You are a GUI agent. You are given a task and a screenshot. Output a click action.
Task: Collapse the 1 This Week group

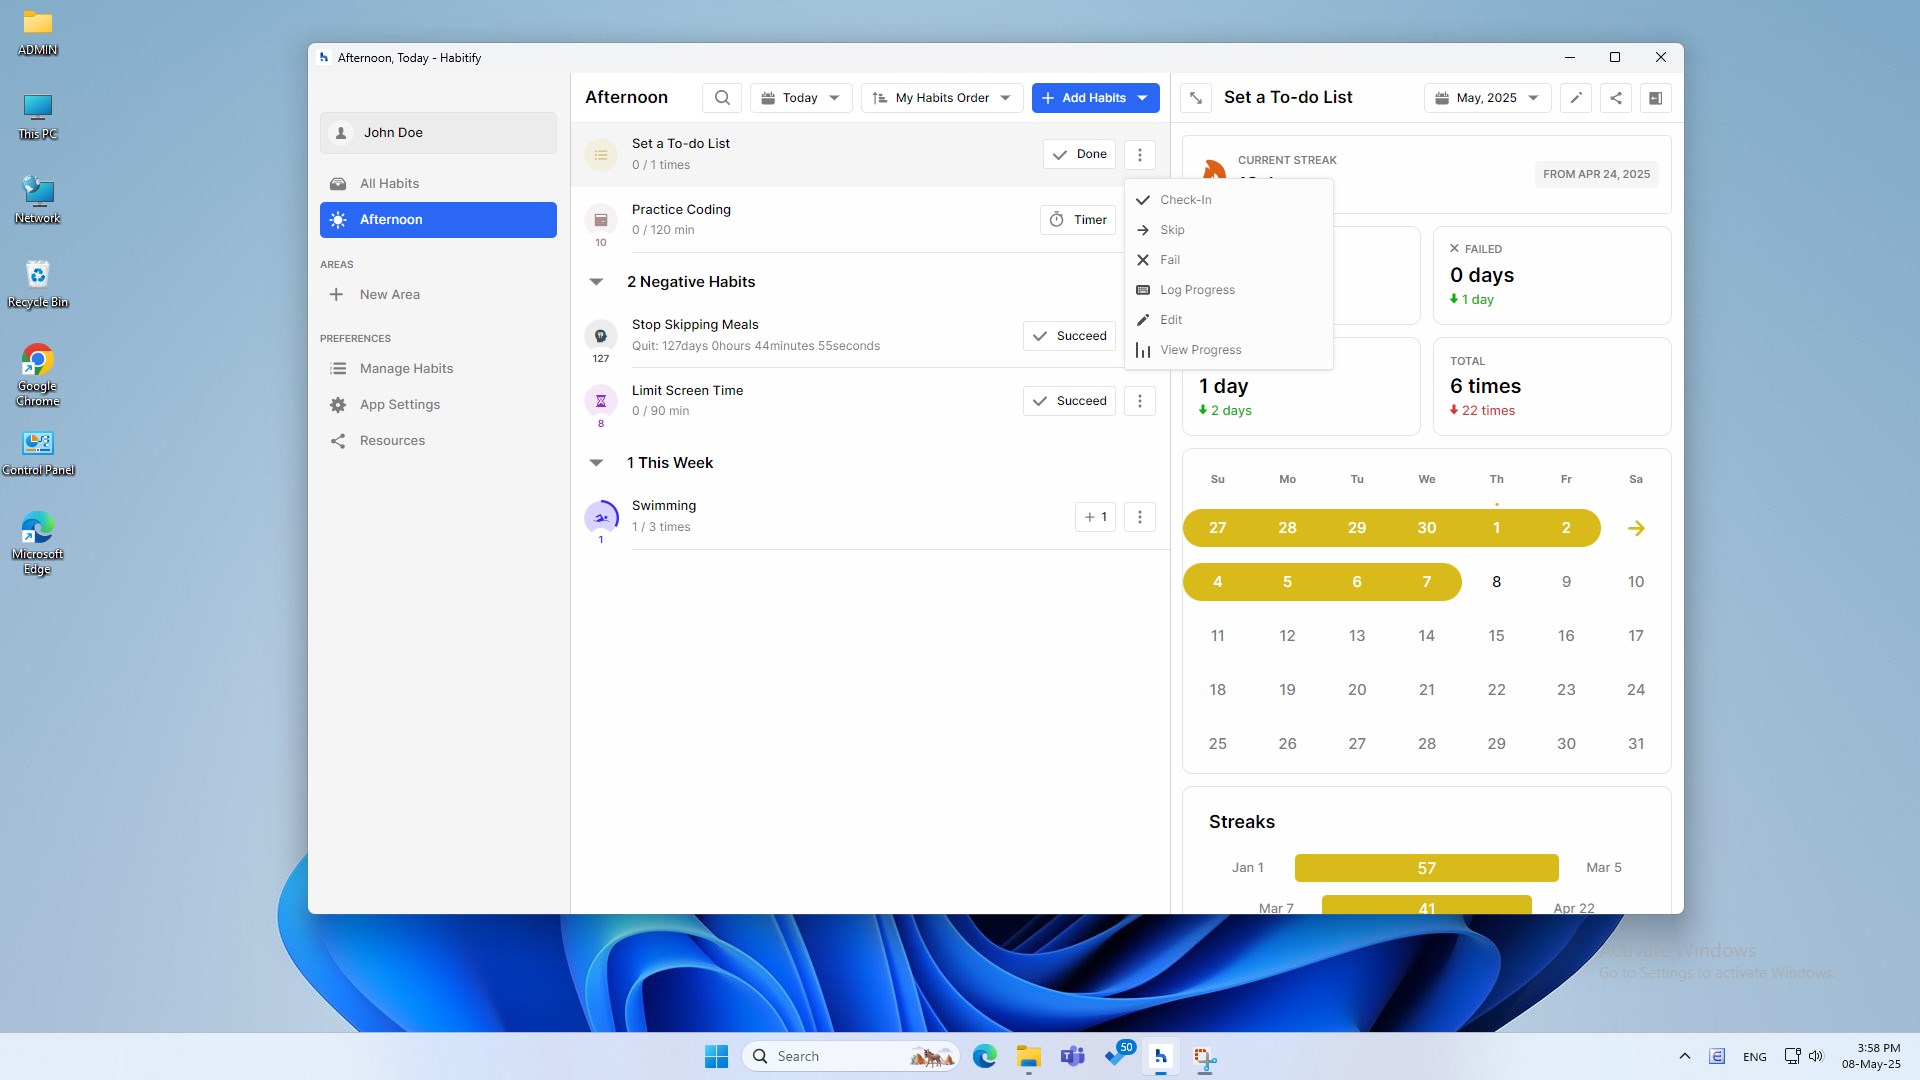[x=597, y=463]
